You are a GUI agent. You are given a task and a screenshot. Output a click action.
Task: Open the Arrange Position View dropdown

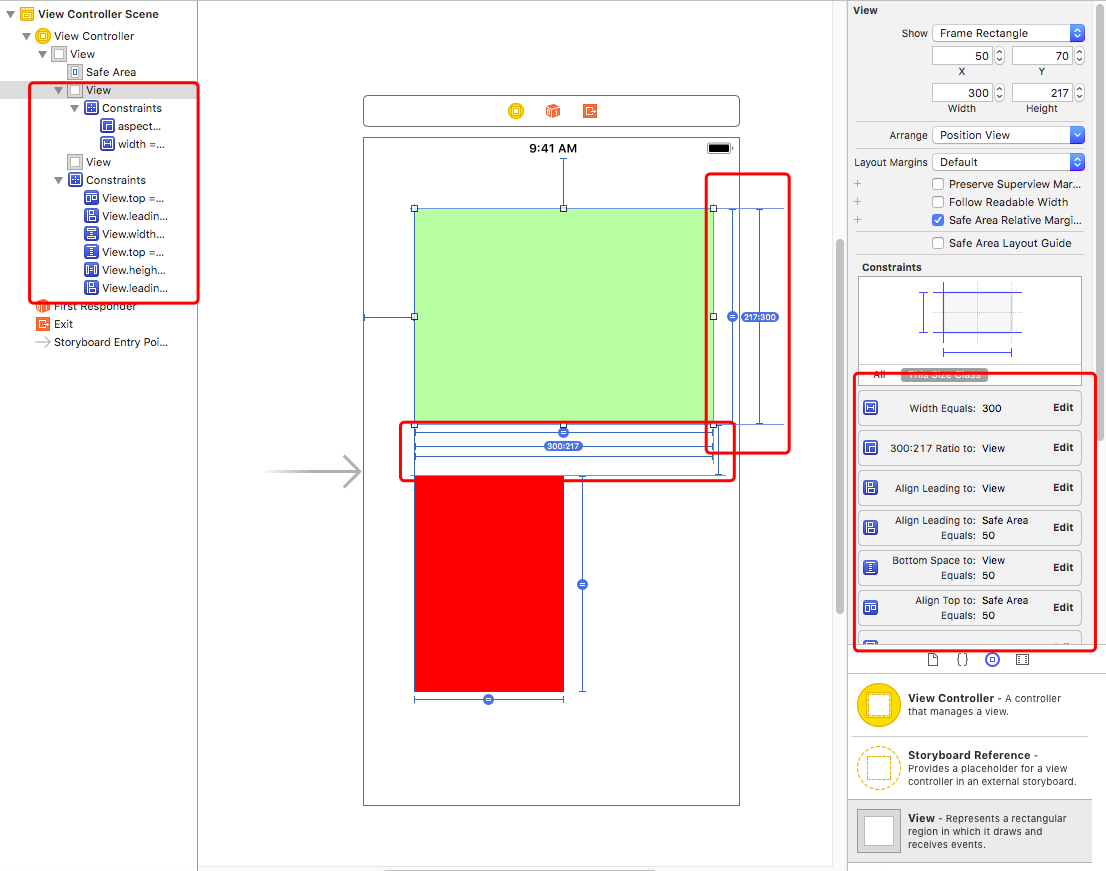click(1008, 135)
